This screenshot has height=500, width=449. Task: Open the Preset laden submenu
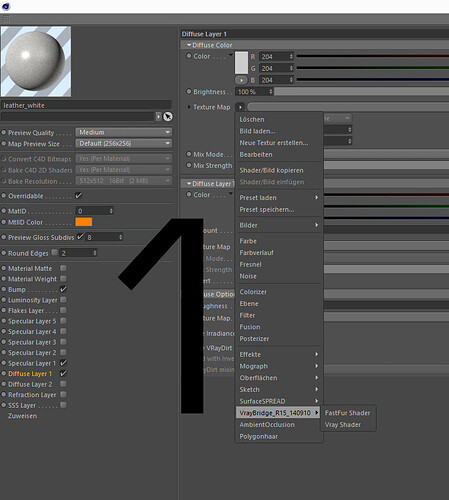click(x=279, y=198)
